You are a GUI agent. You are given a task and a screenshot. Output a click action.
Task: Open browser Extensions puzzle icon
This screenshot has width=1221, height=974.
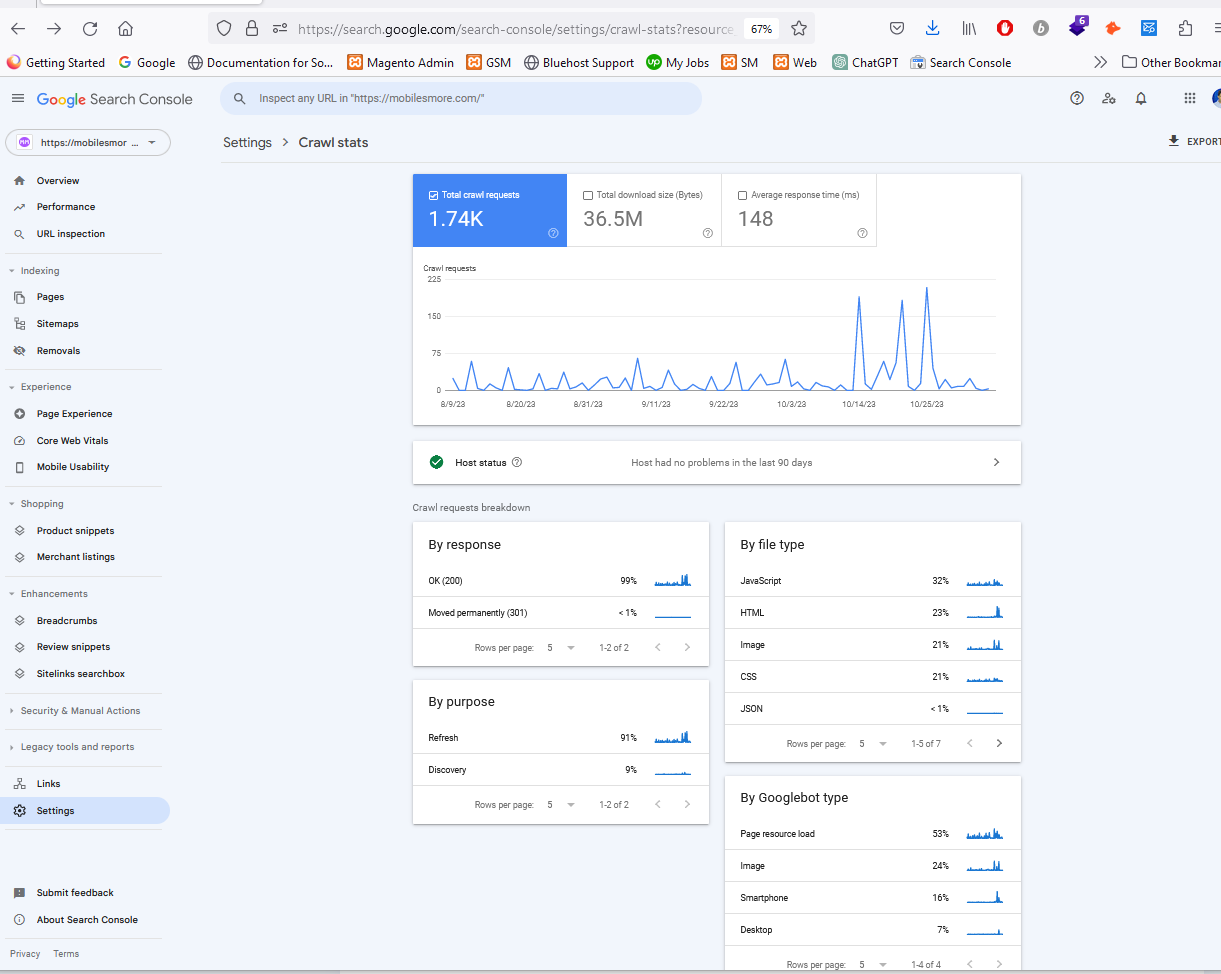[x=1186, y=28]
